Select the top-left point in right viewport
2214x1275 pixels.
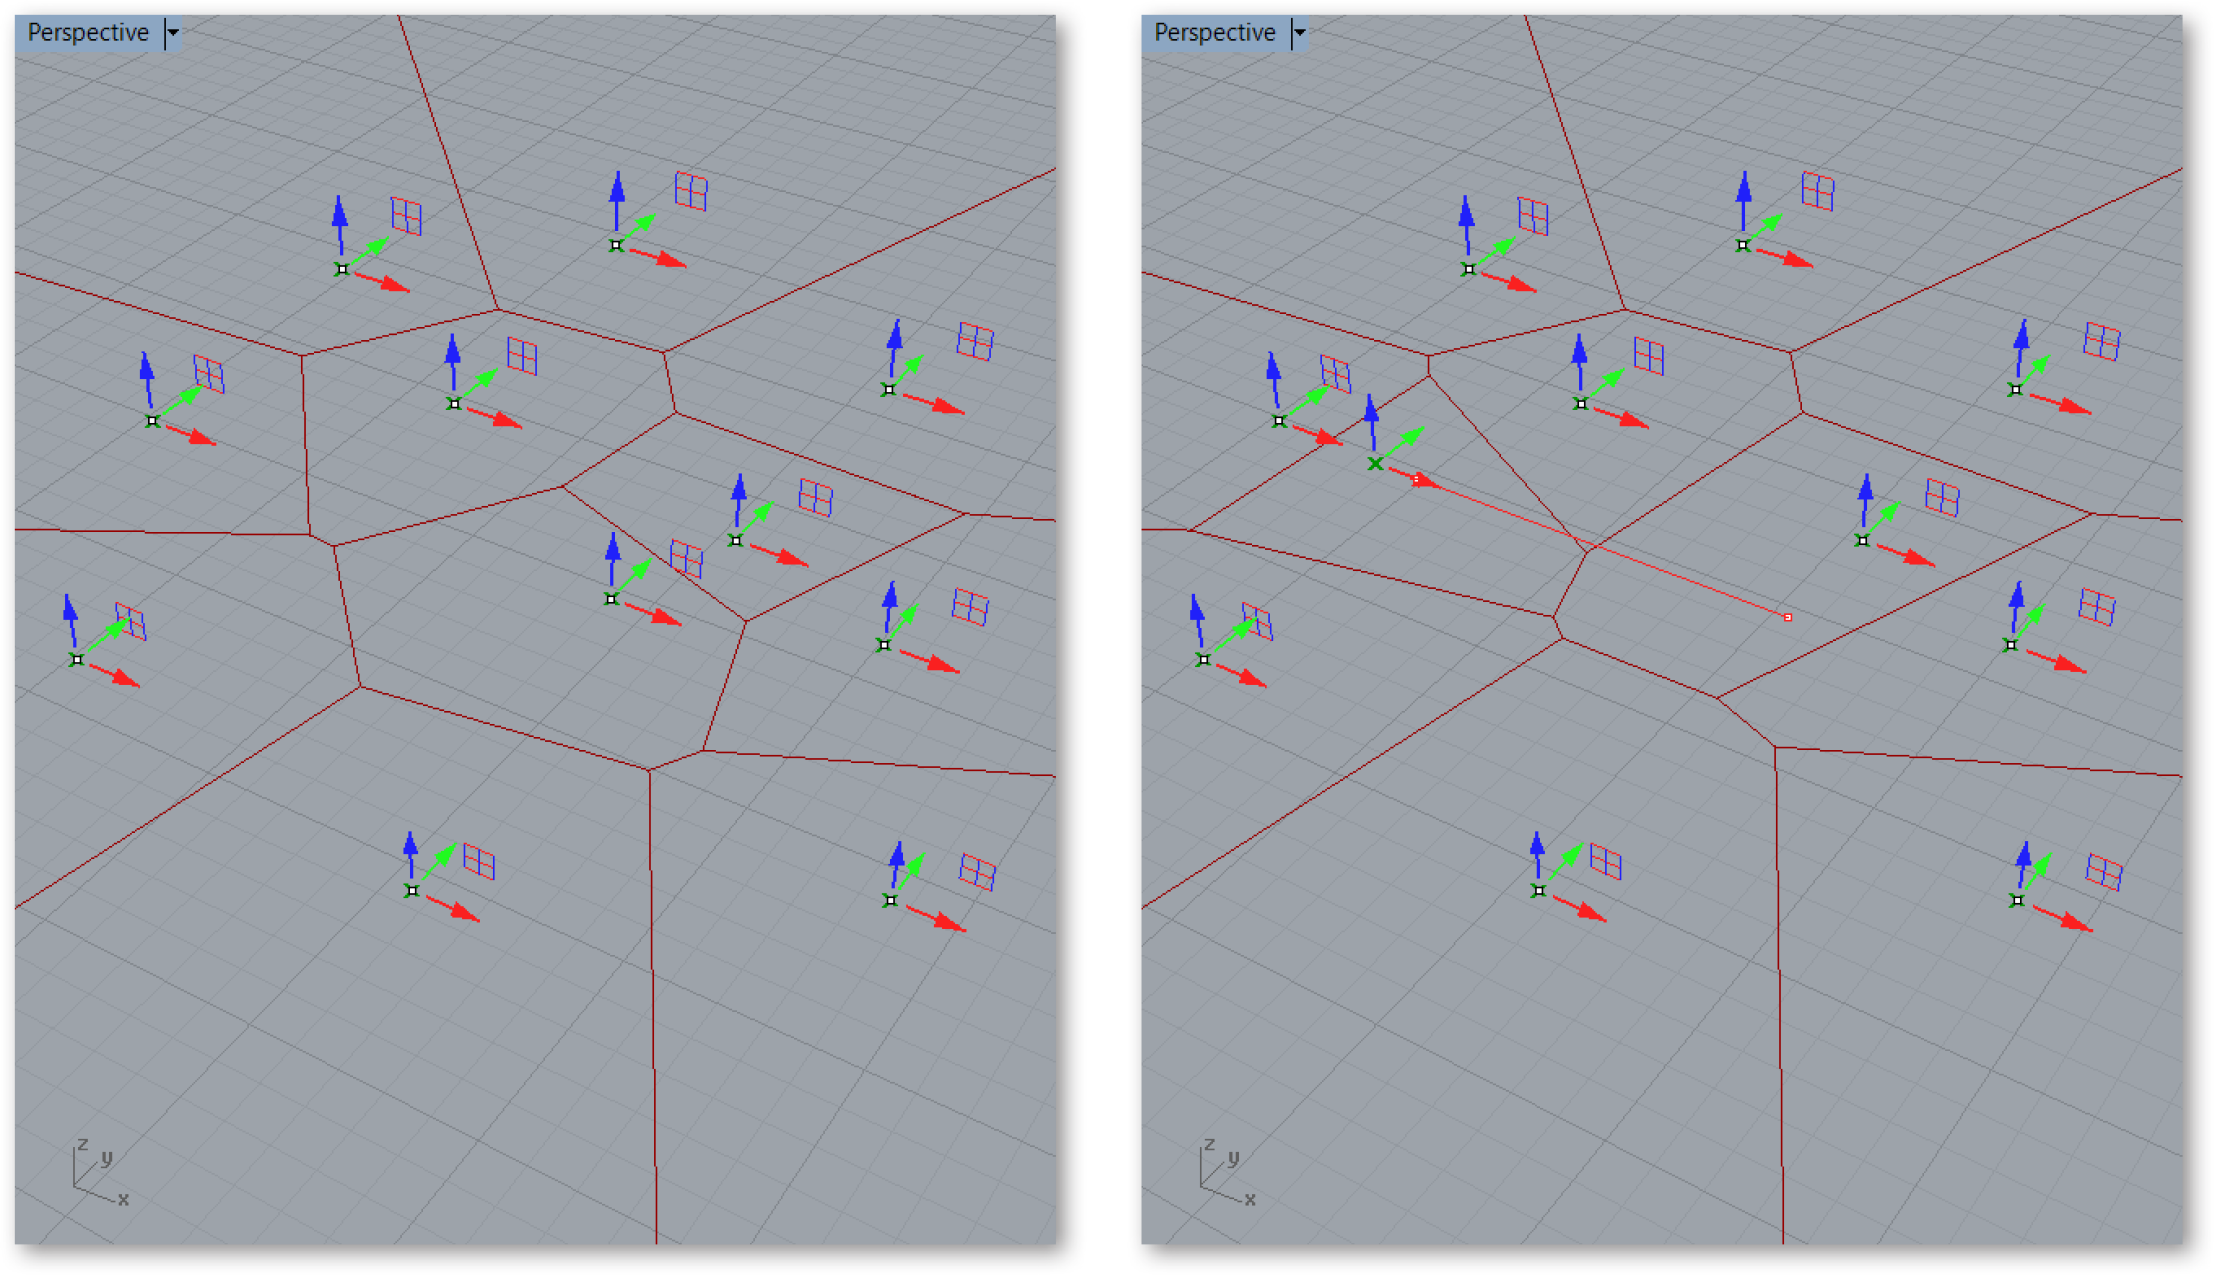point(1469,269)
